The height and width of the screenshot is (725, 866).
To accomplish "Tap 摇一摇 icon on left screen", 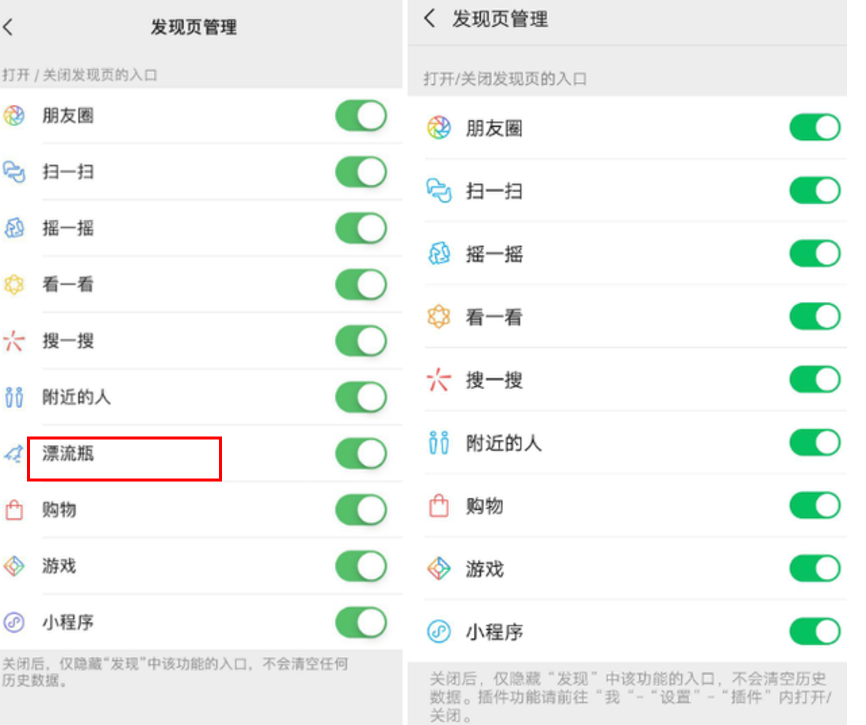I will [14, 228].
